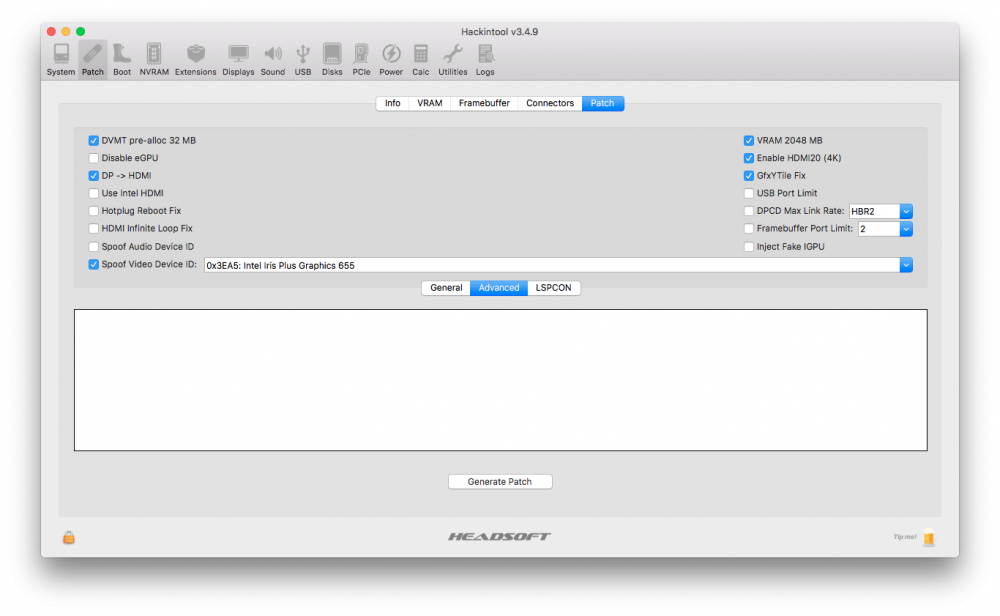Toggle the DP -> HDMI checkbox
The height and width of the screenshot is (616, 1000).
(x=94, y=175)
